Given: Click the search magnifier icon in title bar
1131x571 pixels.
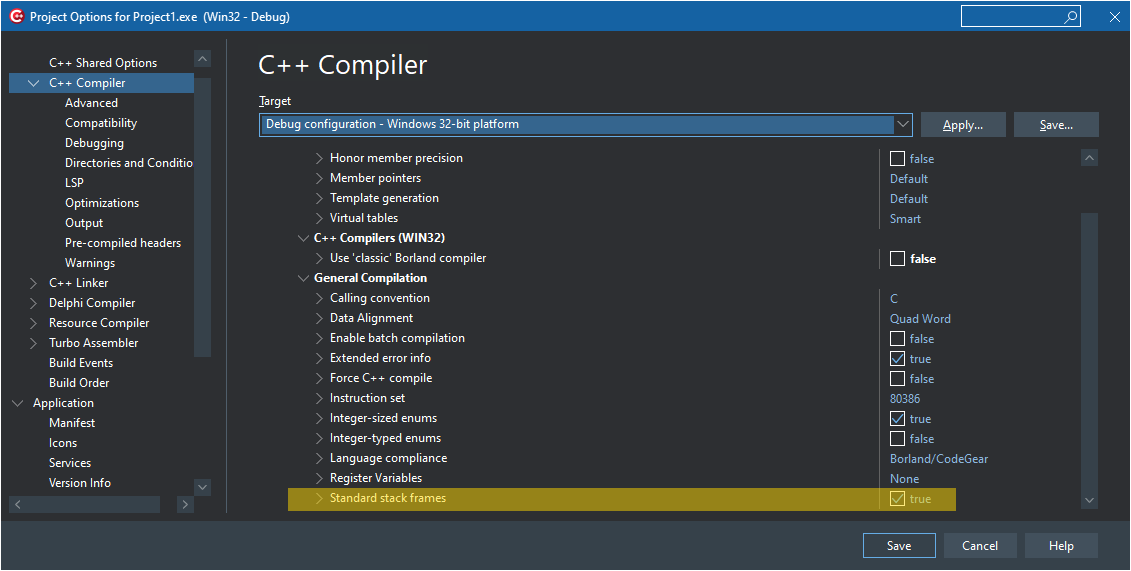Looking at the screenshot, I should coord(1071,17).
